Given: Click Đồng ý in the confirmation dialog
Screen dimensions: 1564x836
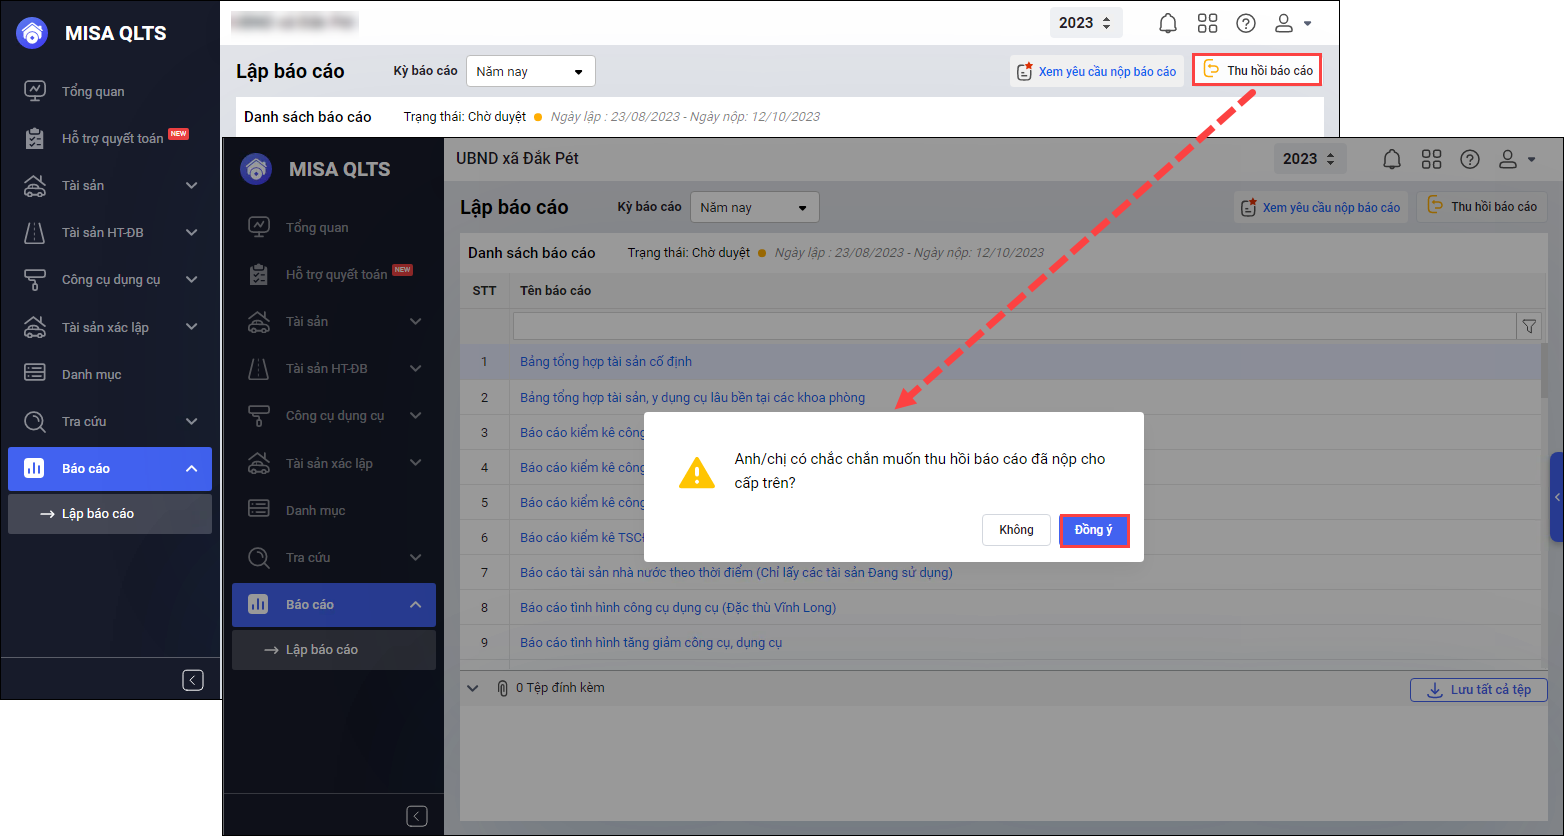Looking at the screenshot, I should (1094, 530).
